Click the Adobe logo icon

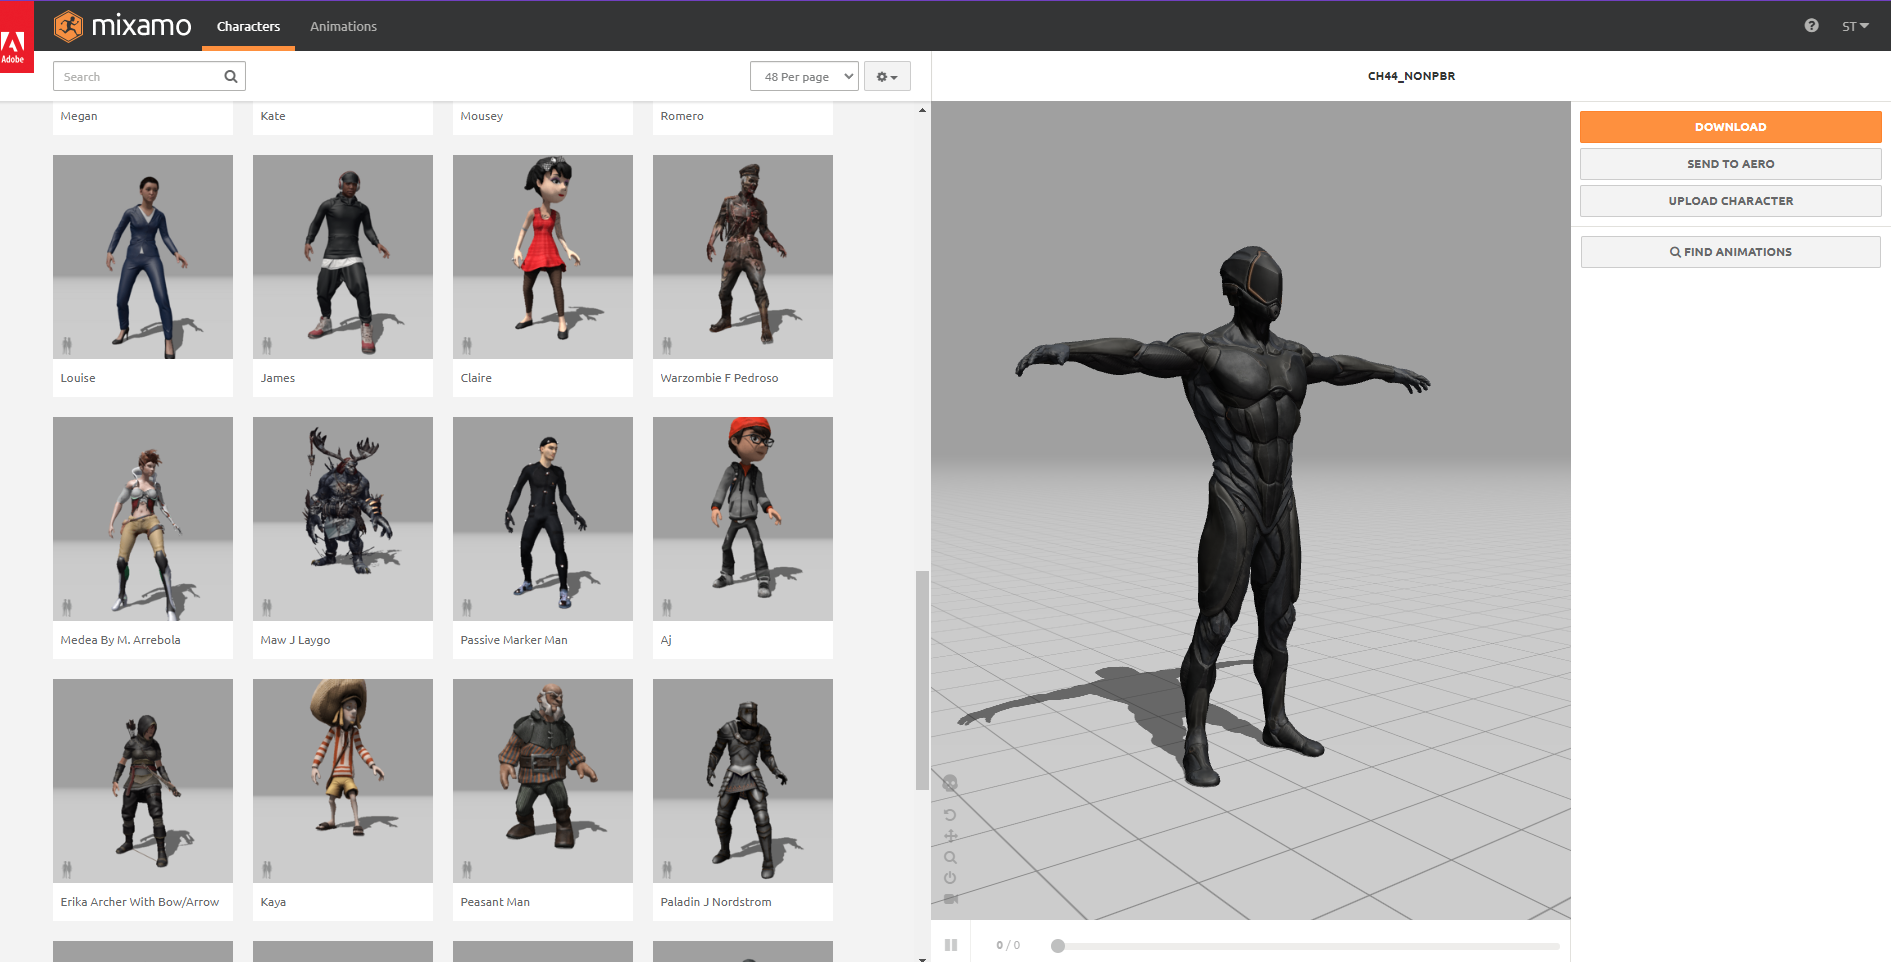coord(16,37)
